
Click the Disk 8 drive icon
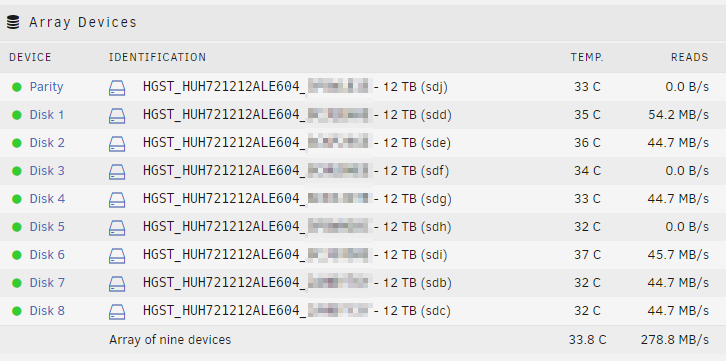click(x=117, y=311)
